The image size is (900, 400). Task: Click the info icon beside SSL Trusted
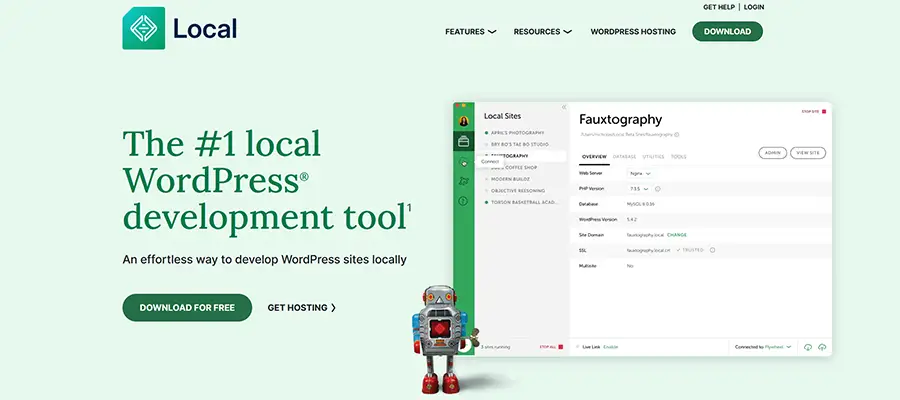712,250
